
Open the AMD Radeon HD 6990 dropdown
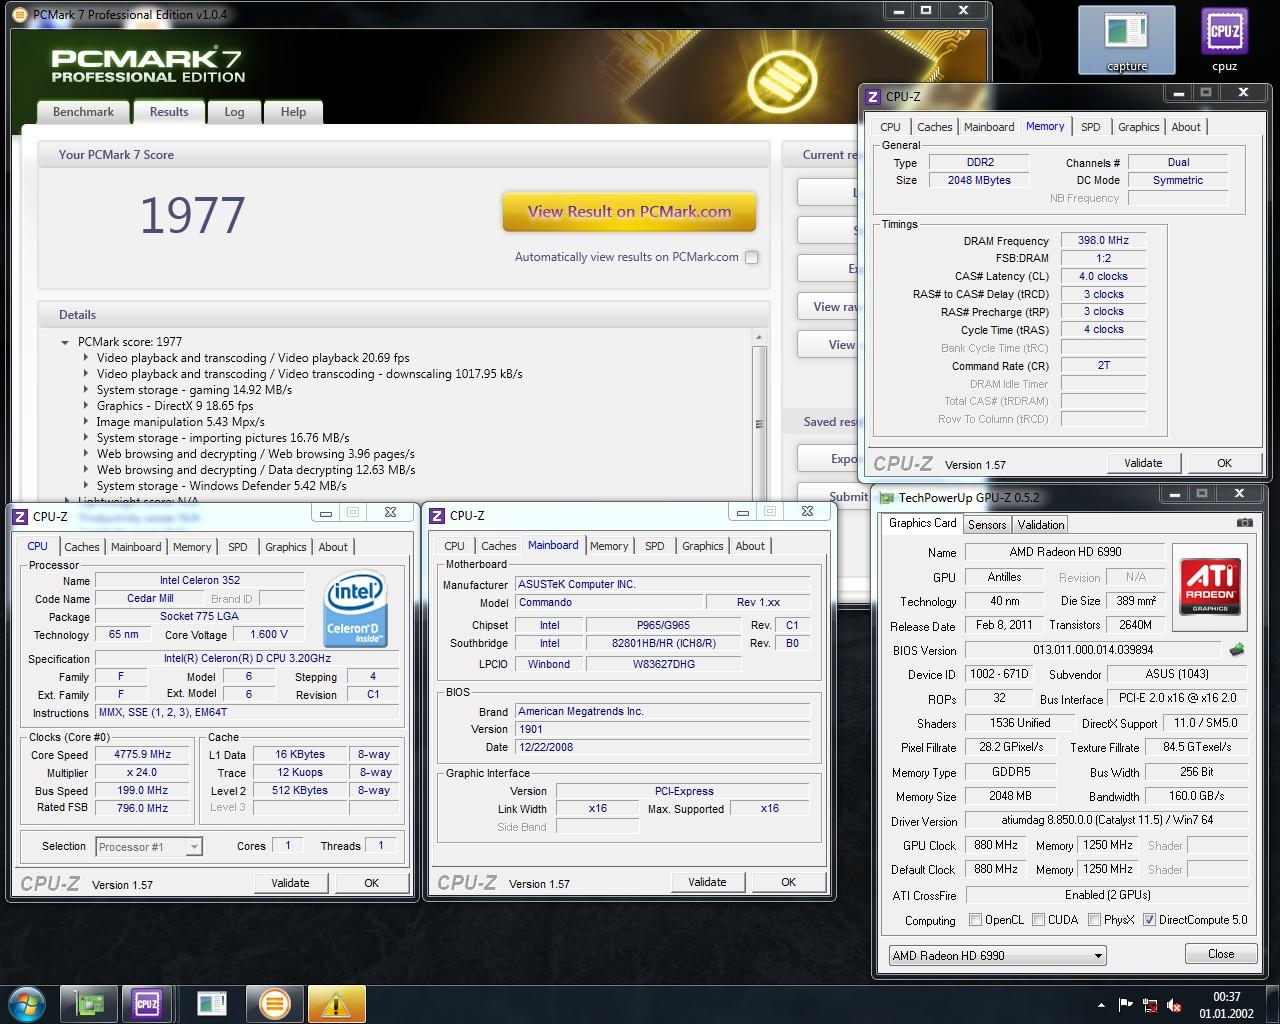997,955
